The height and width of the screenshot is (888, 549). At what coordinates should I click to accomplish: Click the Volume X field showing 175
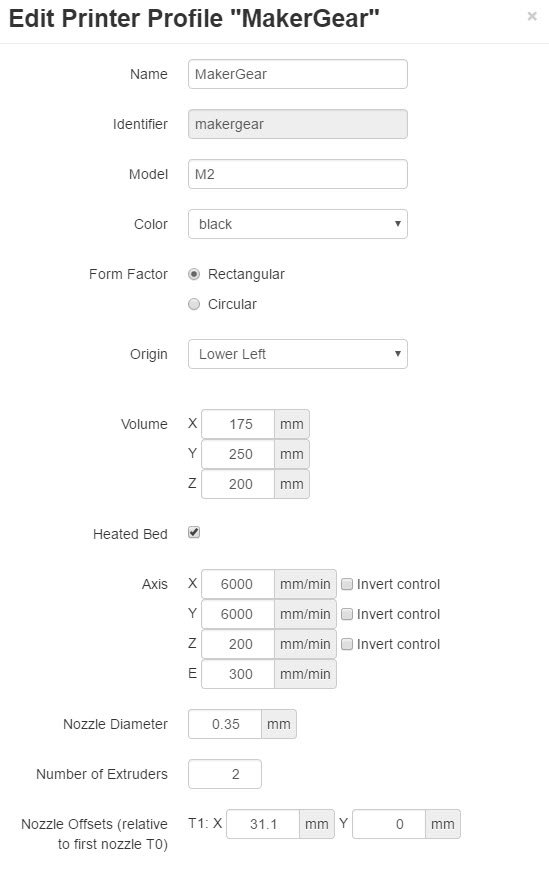click(238, 424)
